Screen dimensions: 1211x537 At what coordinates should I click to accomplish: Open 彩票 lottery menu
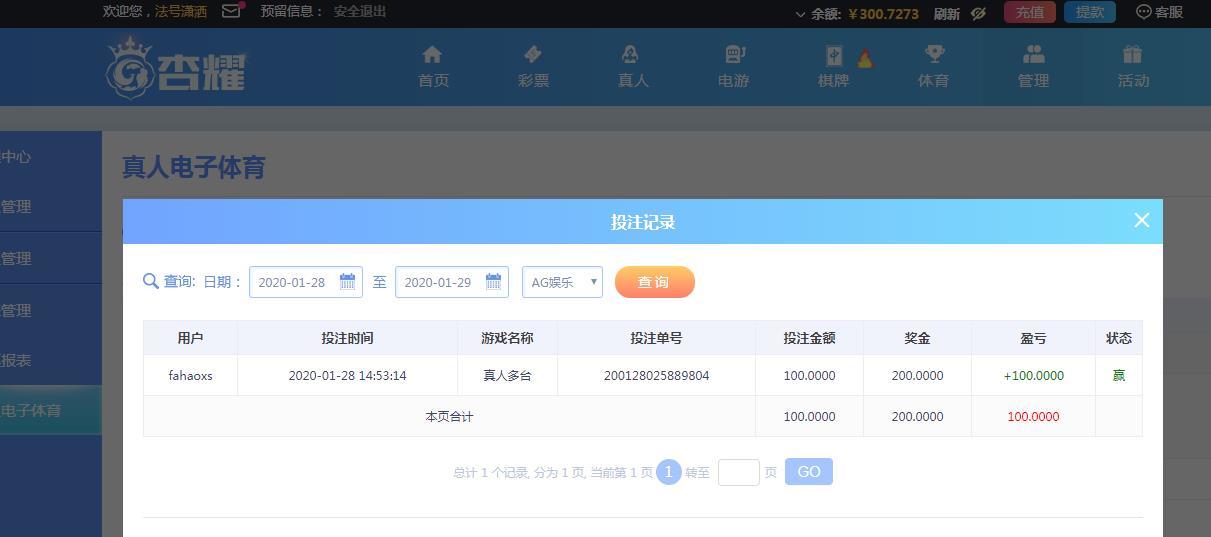tap(533, 67)
